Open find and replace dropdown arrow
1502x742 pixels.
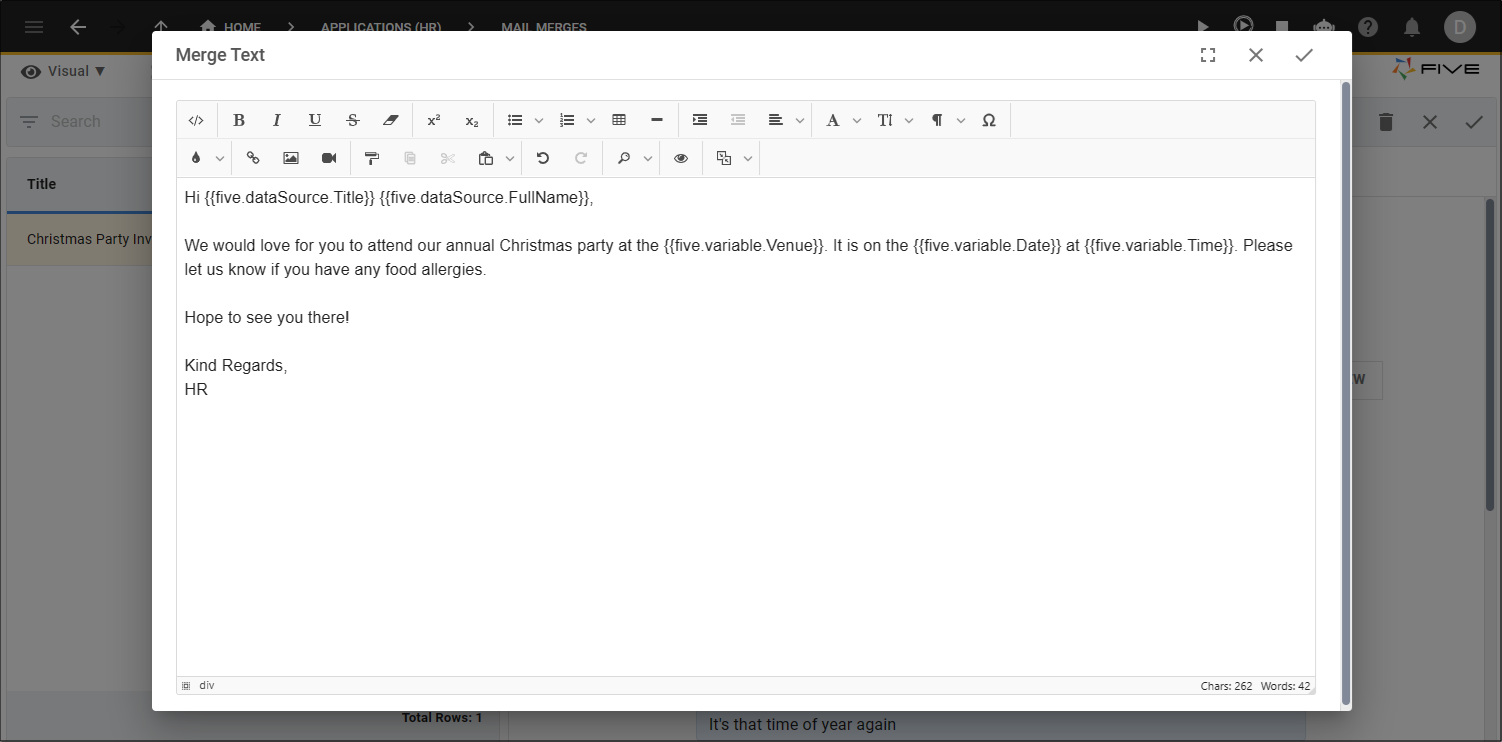pos(648,158)
